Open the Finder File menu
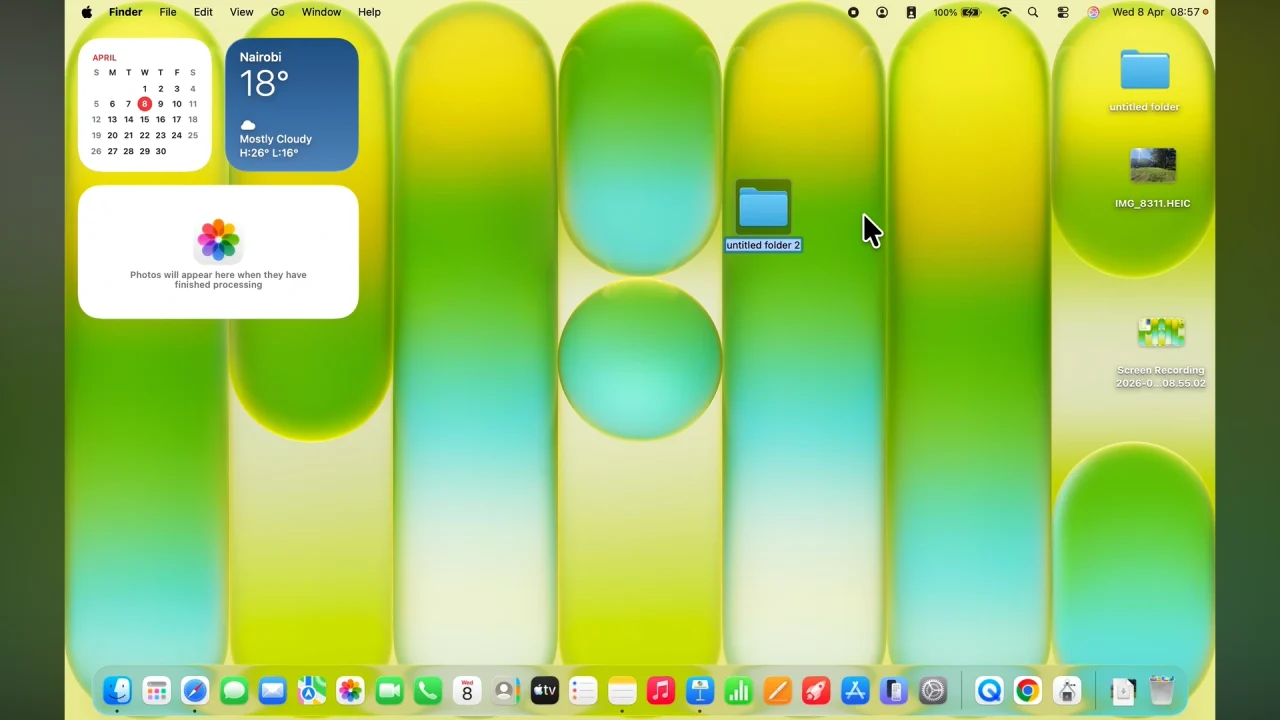This screenshot has height=720, width=1280. 167,12
